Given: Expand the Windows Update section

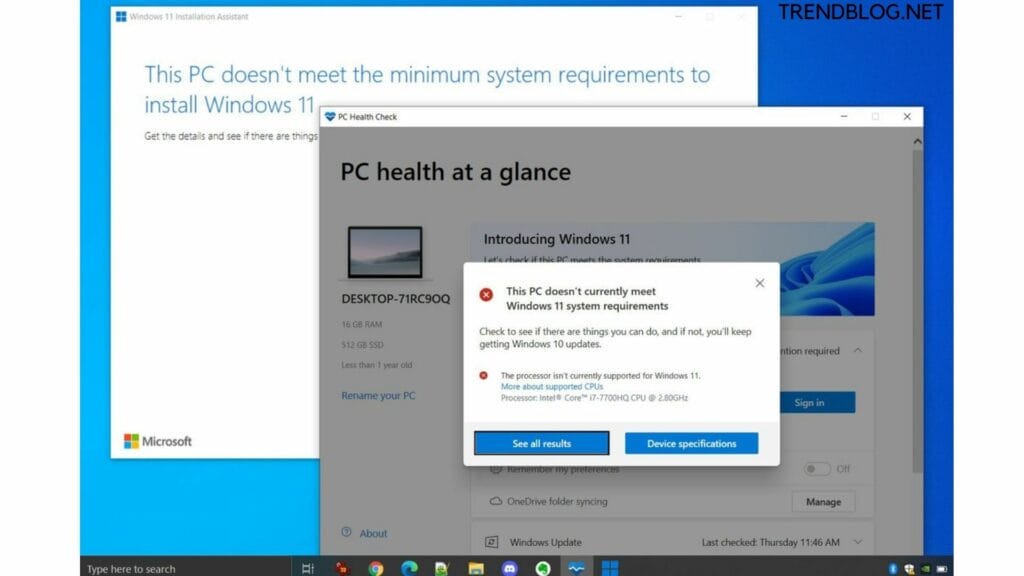Looking at the screenshot, I should 857,542.
